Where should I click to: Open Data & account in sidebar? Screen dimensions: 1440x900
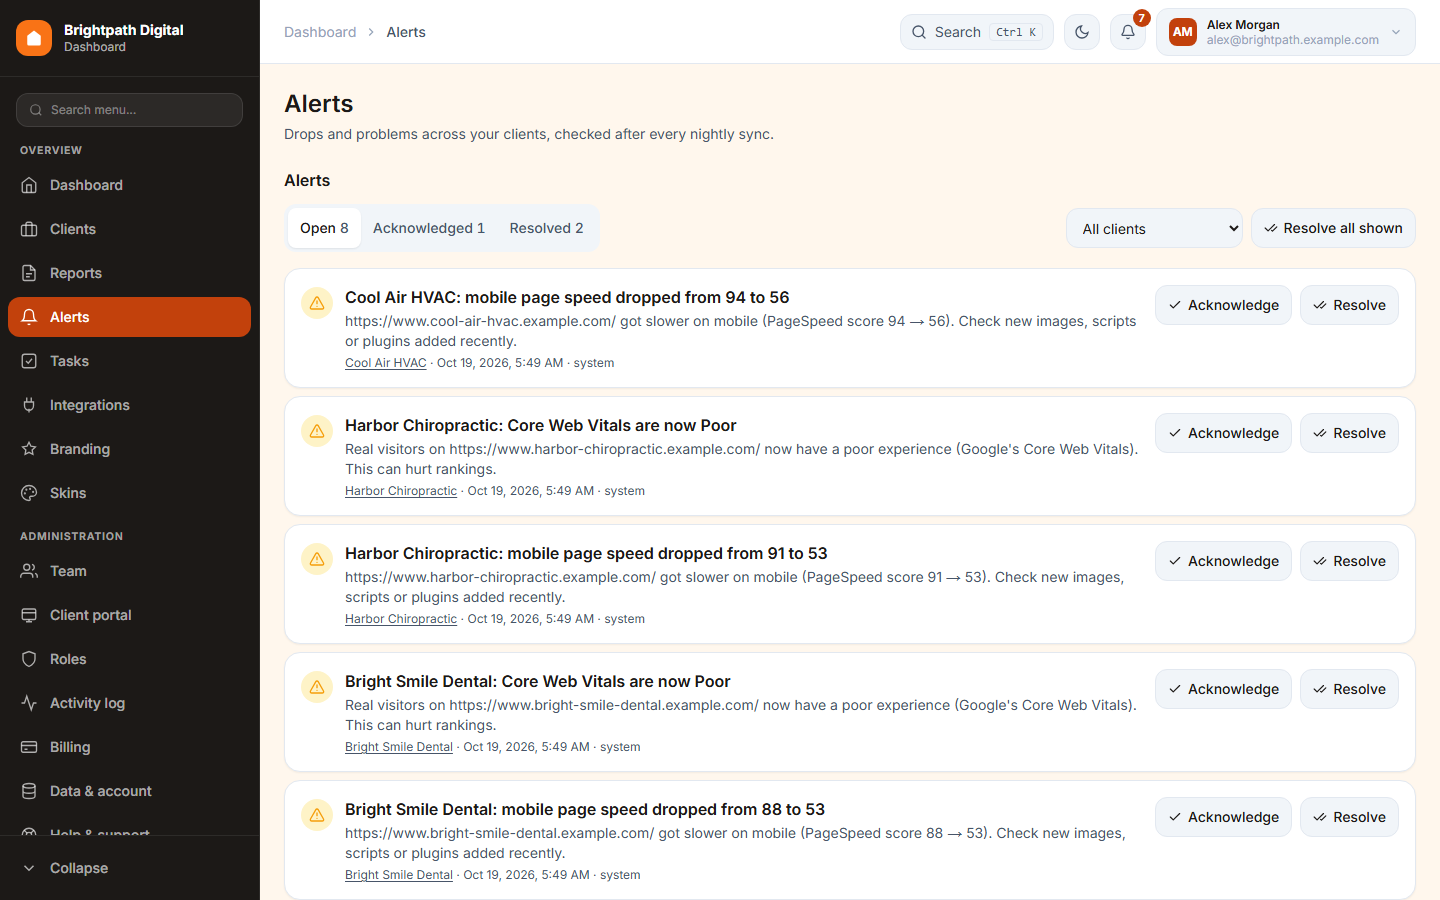[x=130, y=791]
